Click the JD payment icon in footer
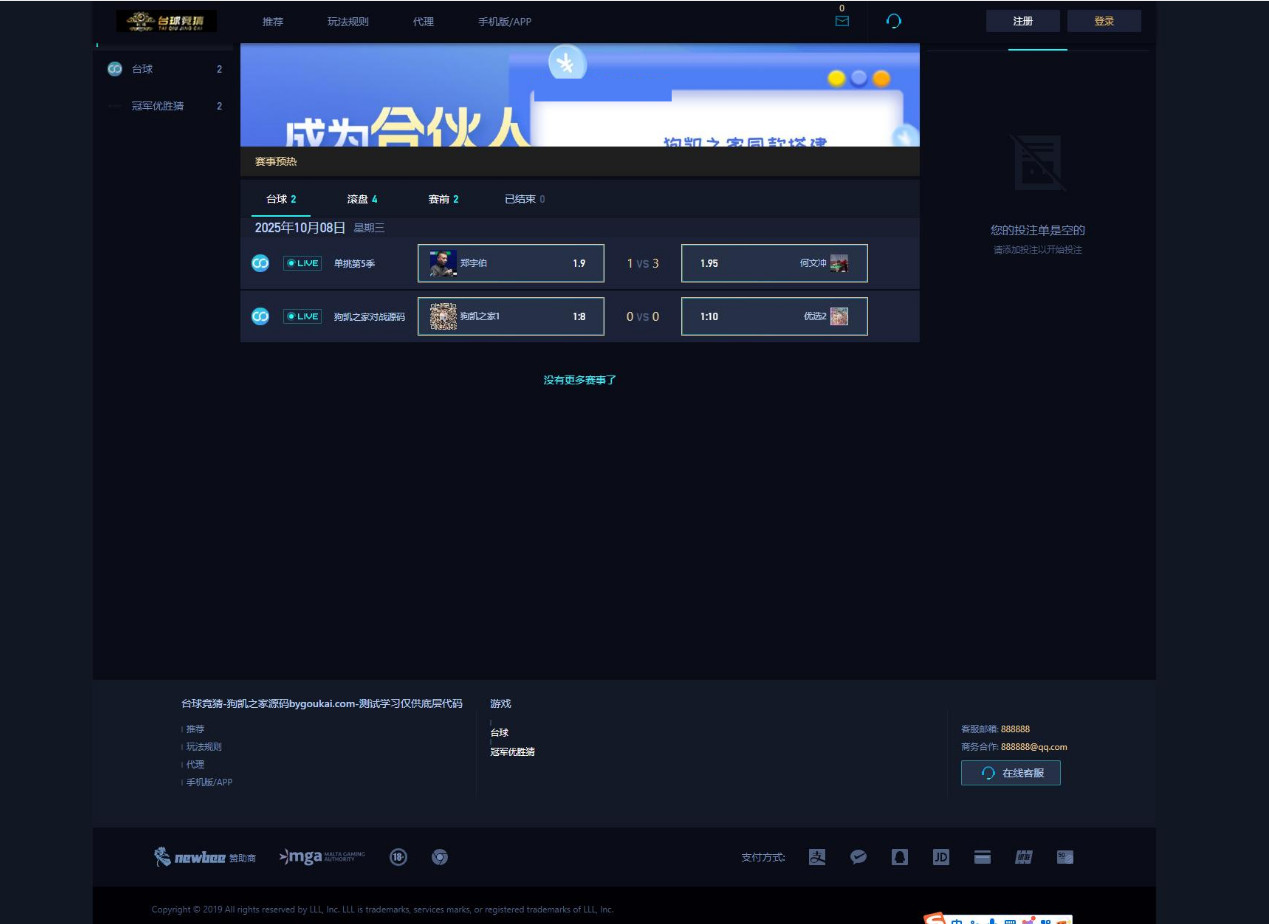1269x924 pixels. click(x=941, y=857)
